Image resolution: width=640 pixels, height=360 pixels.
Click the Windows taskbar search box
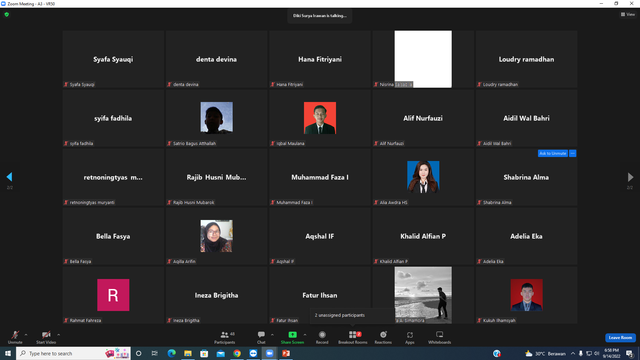point(73,353)
